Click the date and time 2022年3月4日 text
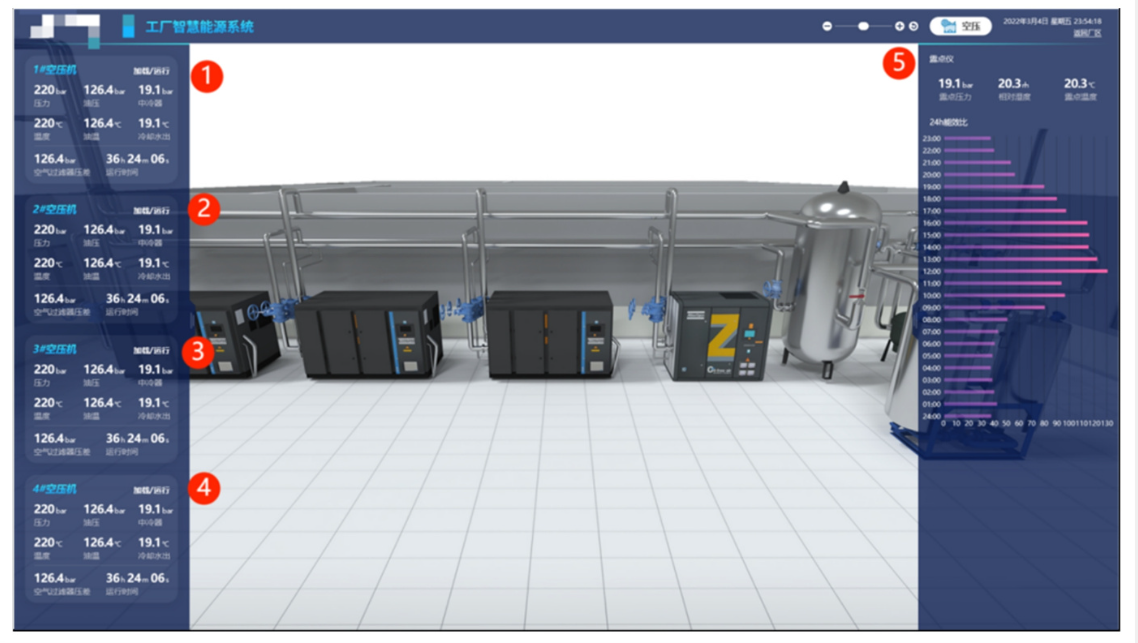1138x643 pixels. (x=1052, y=21)
